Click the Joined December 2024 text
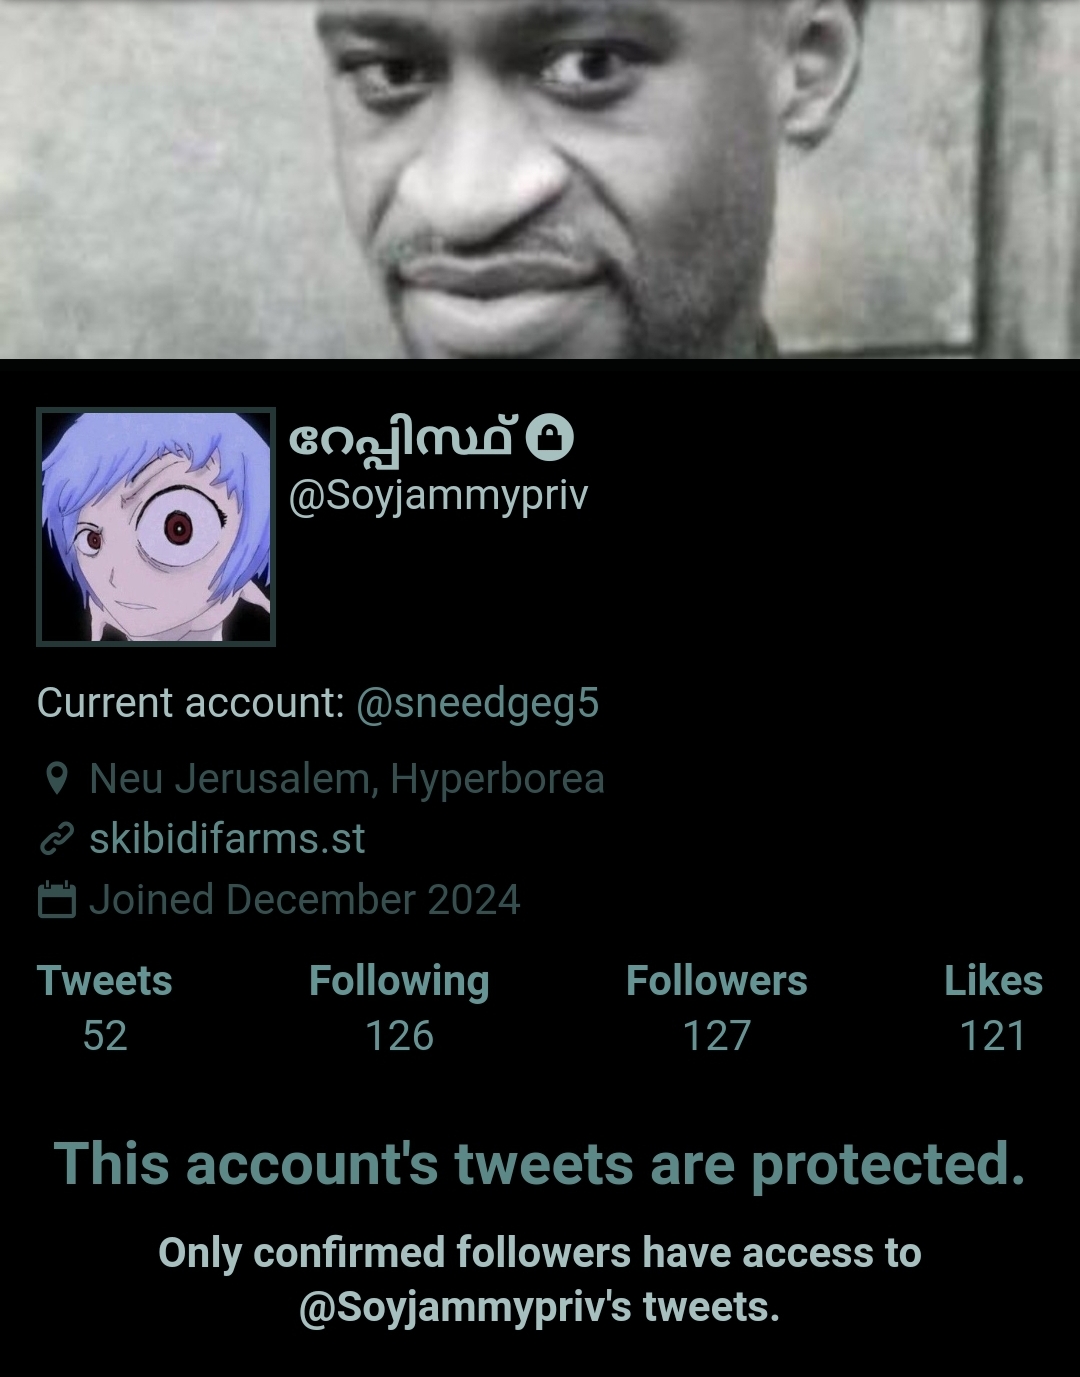 tap(305, 900)
